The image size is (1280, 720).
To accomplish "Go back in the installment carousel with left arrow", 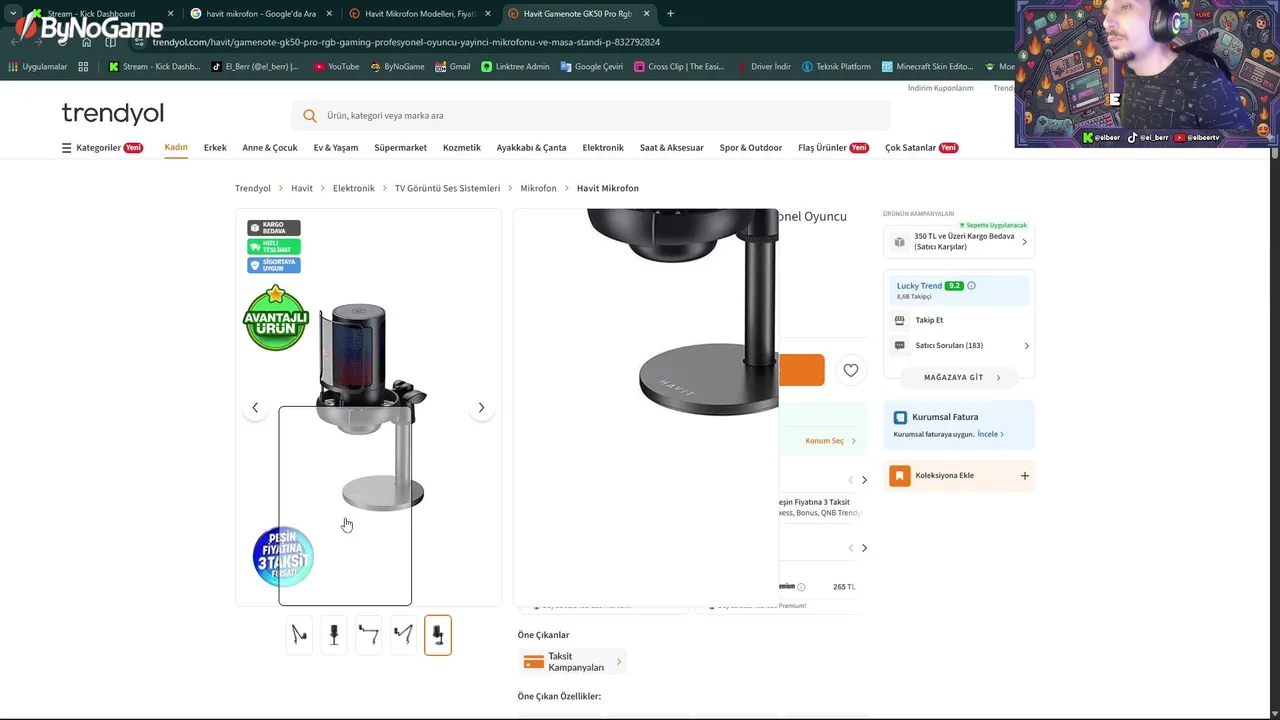I will tap(851, 480).
